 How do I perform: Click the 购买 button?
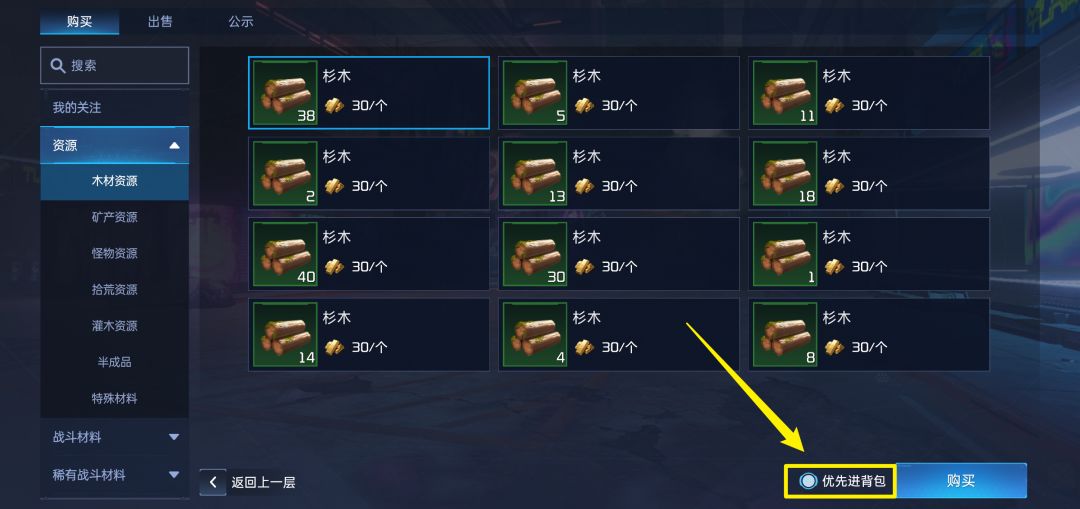tap(960, 481)
